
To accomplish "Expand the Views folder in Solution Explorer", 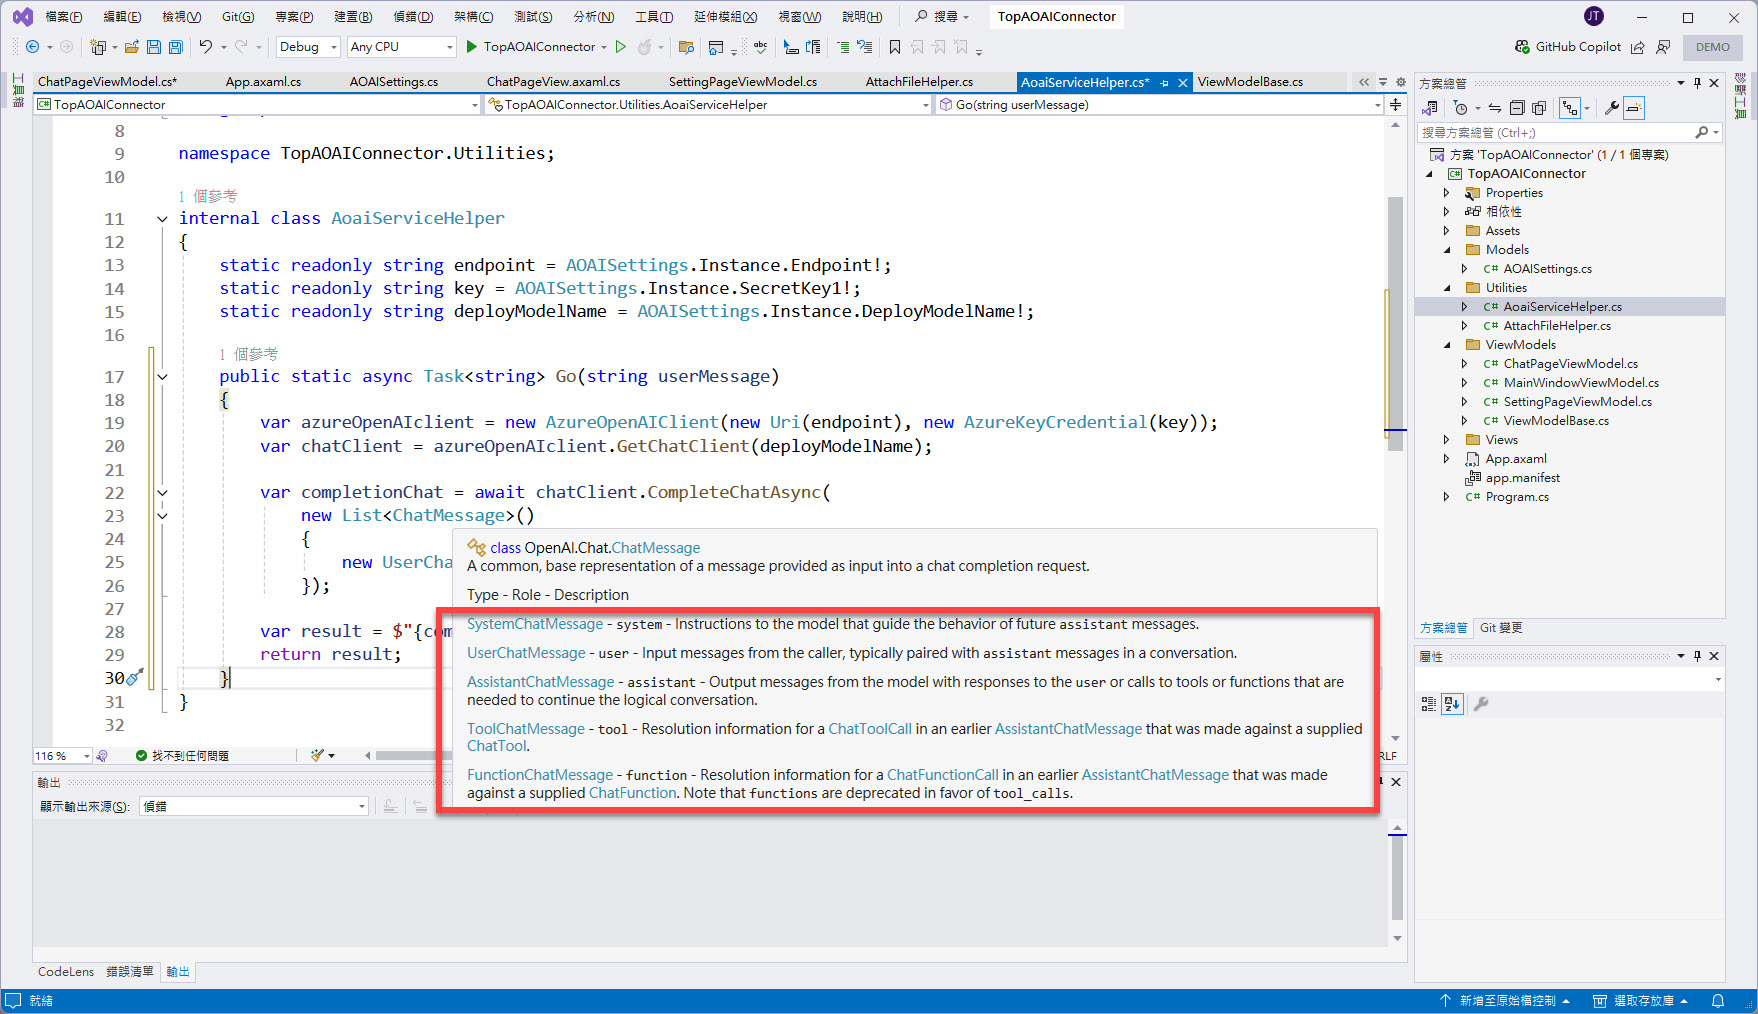I will click(x=1446, y=440).
